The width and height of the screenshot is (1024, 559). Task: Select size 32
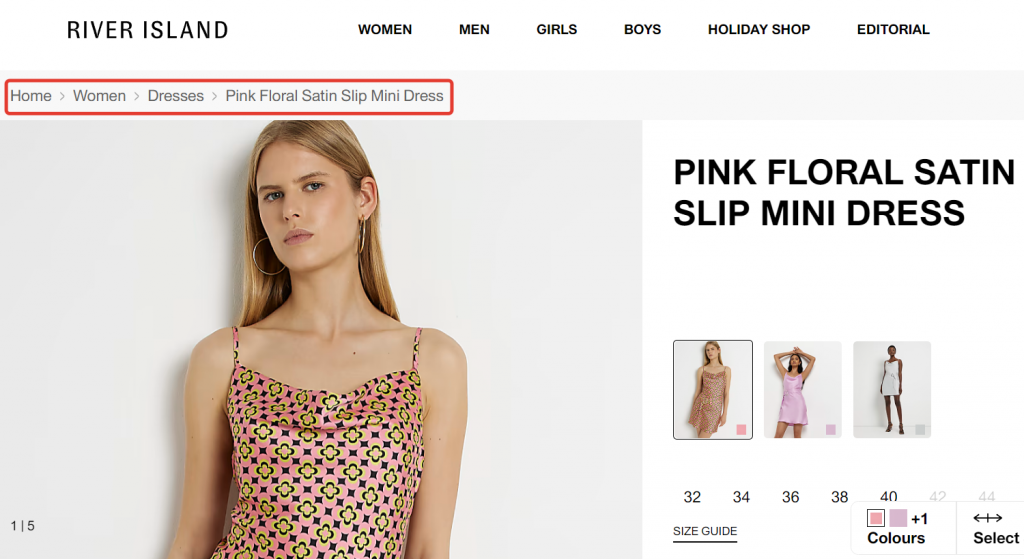[x=692, y=497]
